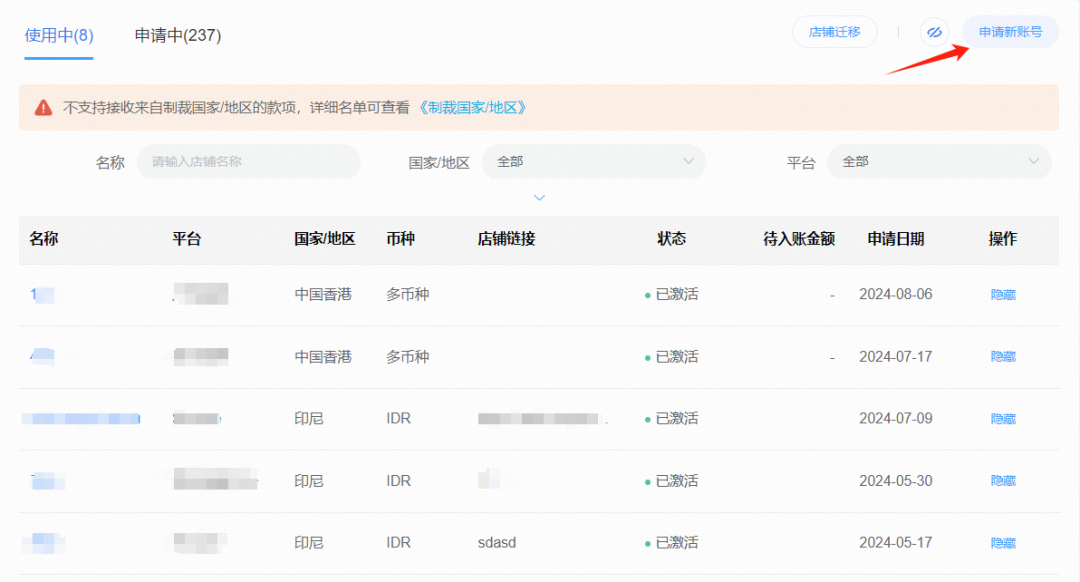Hide the store applied on 2024-08-06
Image resolution: width=1080 pixels, height=582 pixels.
click(x=1003, y=295)
